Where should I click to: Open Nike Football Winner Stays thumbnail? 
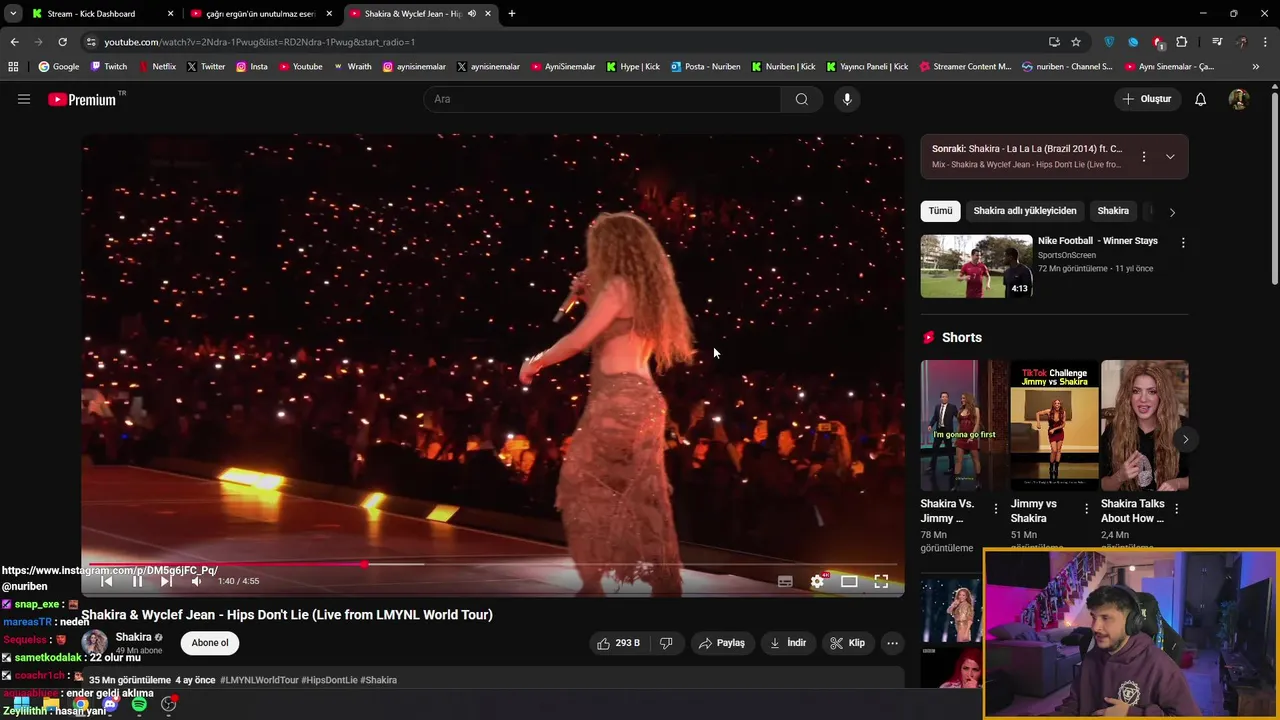point(976,266)
